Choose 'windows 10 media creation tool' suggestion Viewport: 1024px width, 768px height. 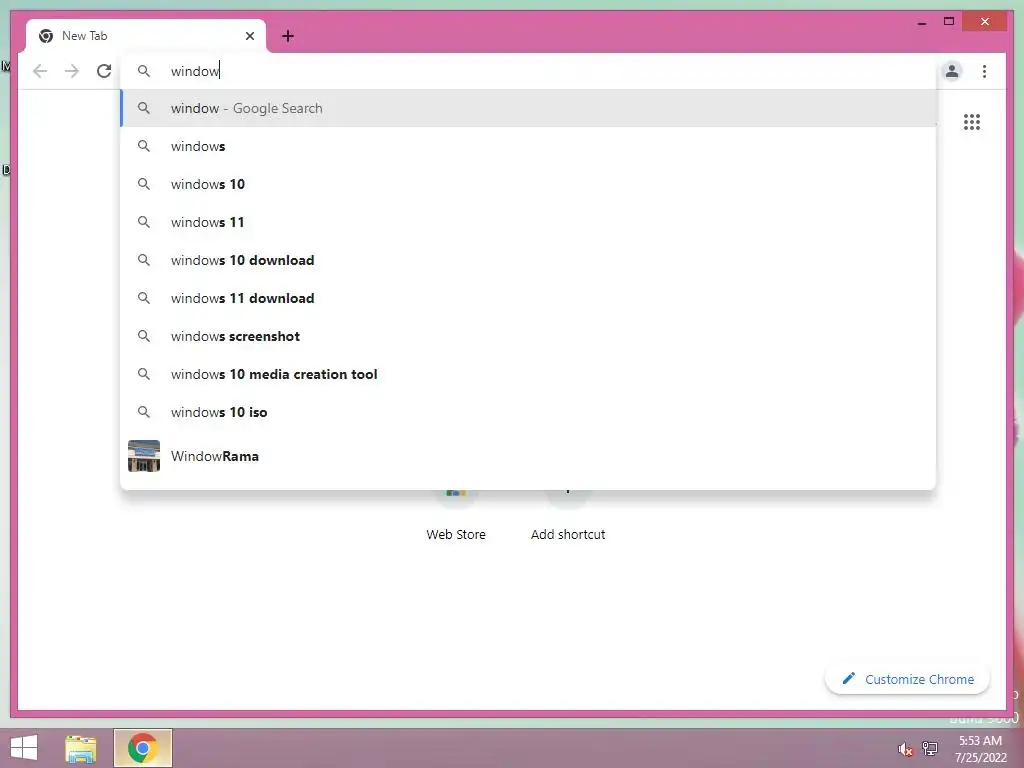click(x=528, y=374)
